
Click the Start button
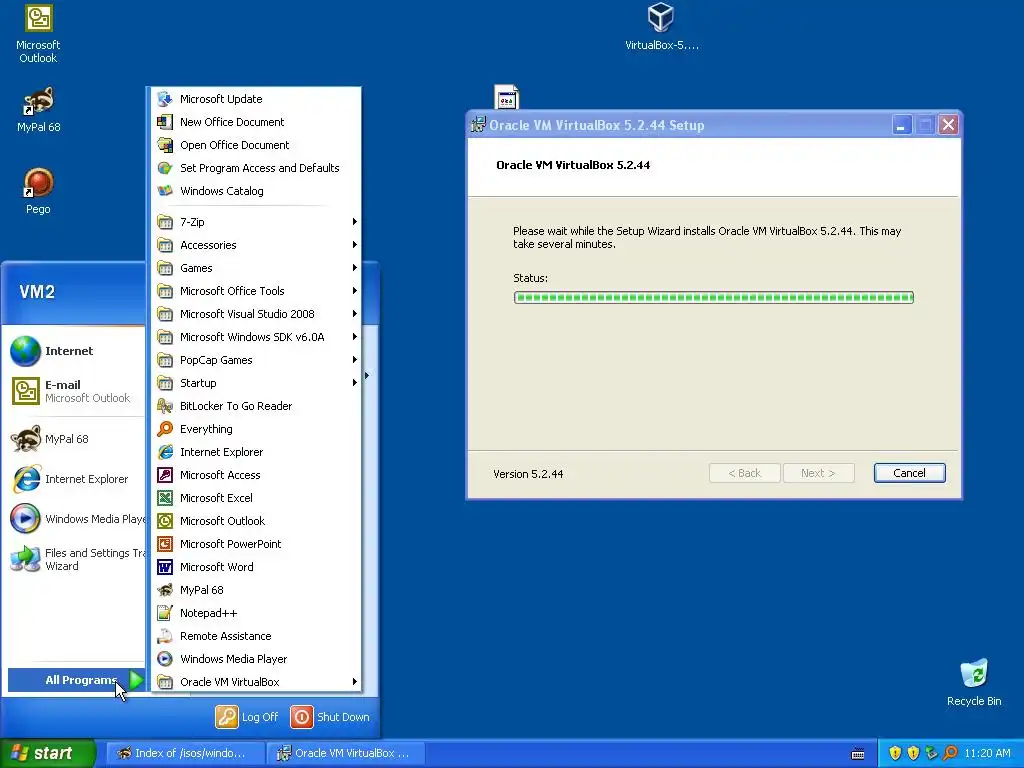[x=48, y=753]
